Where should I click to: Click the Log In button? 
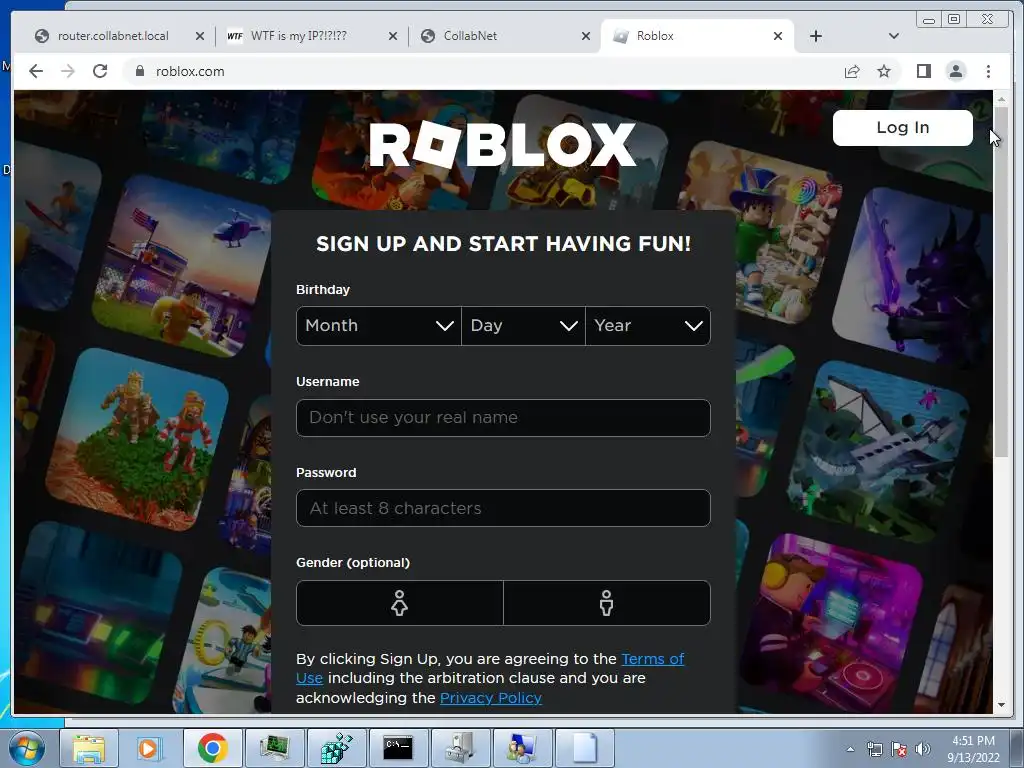click(903, 127)
